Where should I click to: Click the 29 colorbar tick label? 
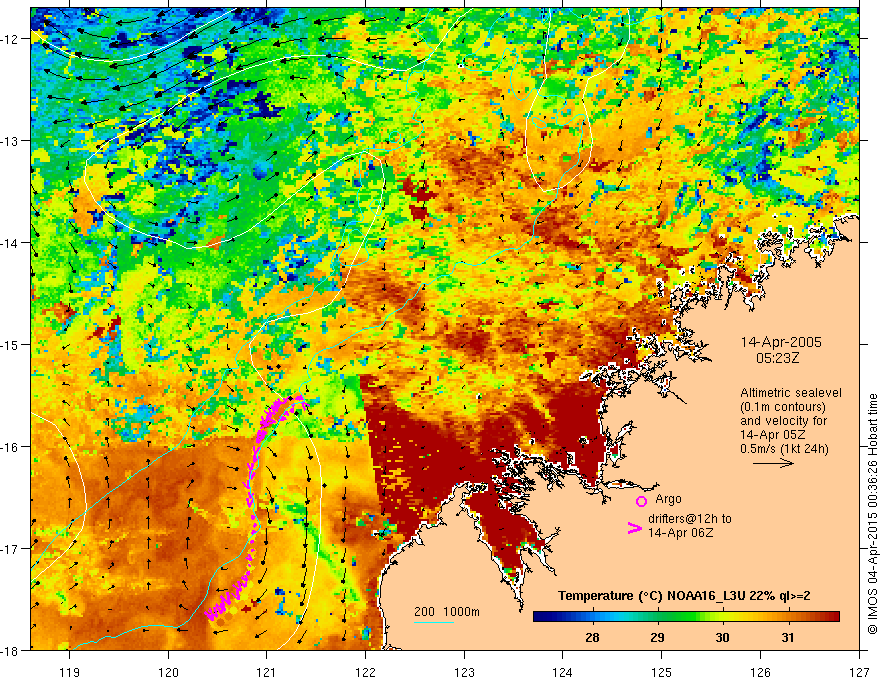(657, 638)
